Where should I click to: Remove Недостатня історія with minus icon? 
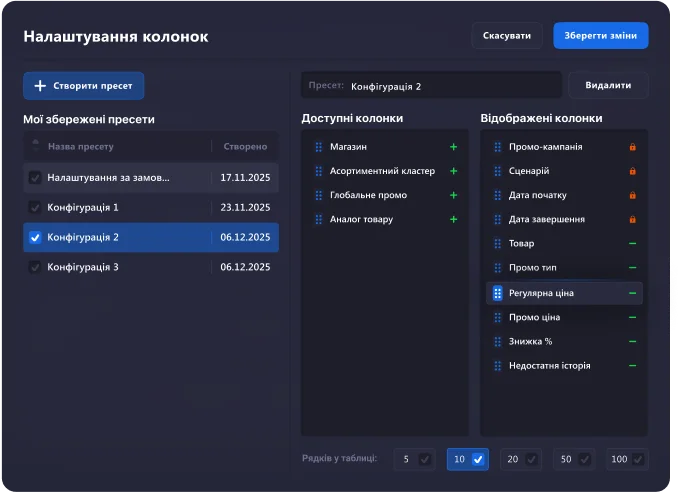[632, 366]
